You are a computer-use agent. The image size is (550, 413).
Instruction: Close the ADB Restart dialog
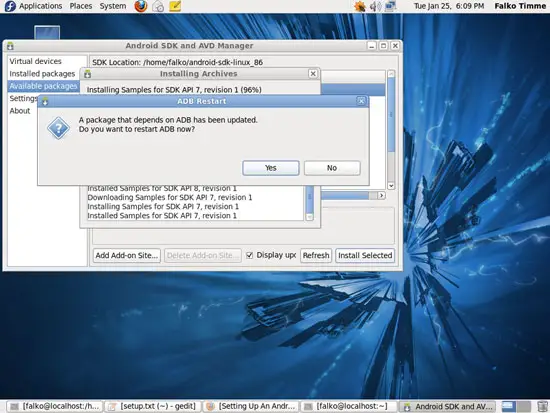(361, 101)
